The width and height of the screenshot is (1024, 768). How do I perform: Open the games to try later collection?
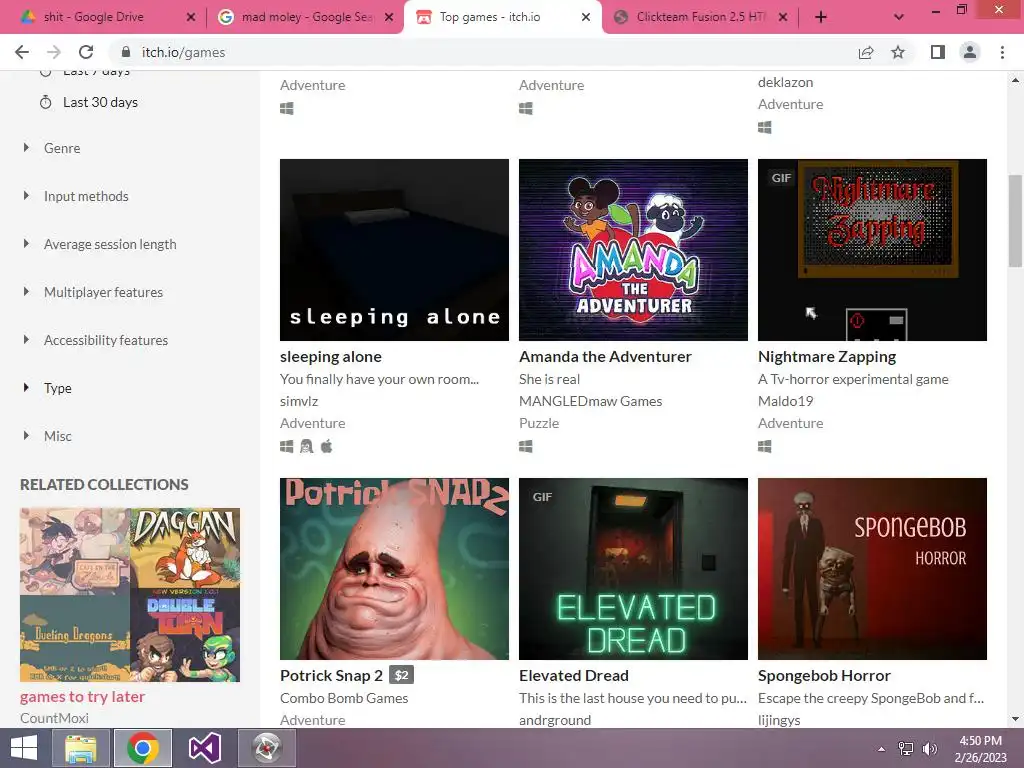click(x=82, y=697)
